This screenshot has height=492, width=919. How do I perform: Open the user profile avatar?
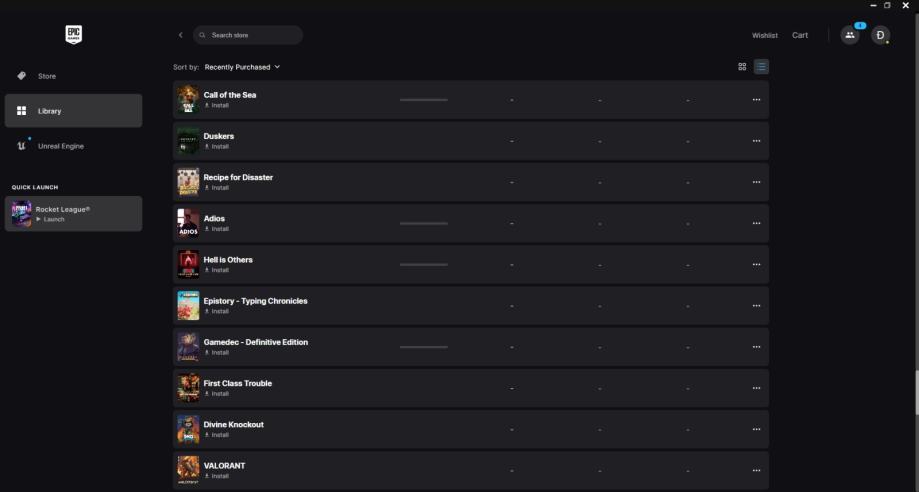pos(880,35)
